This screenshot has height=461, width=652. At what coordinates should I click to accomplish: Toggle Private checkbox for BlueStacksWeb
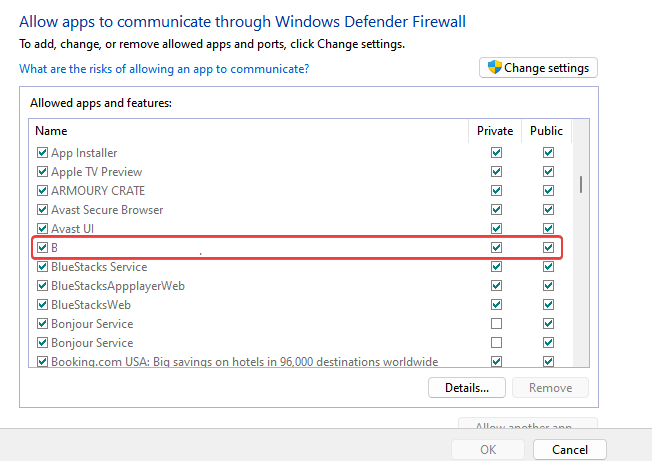point(496,305)
